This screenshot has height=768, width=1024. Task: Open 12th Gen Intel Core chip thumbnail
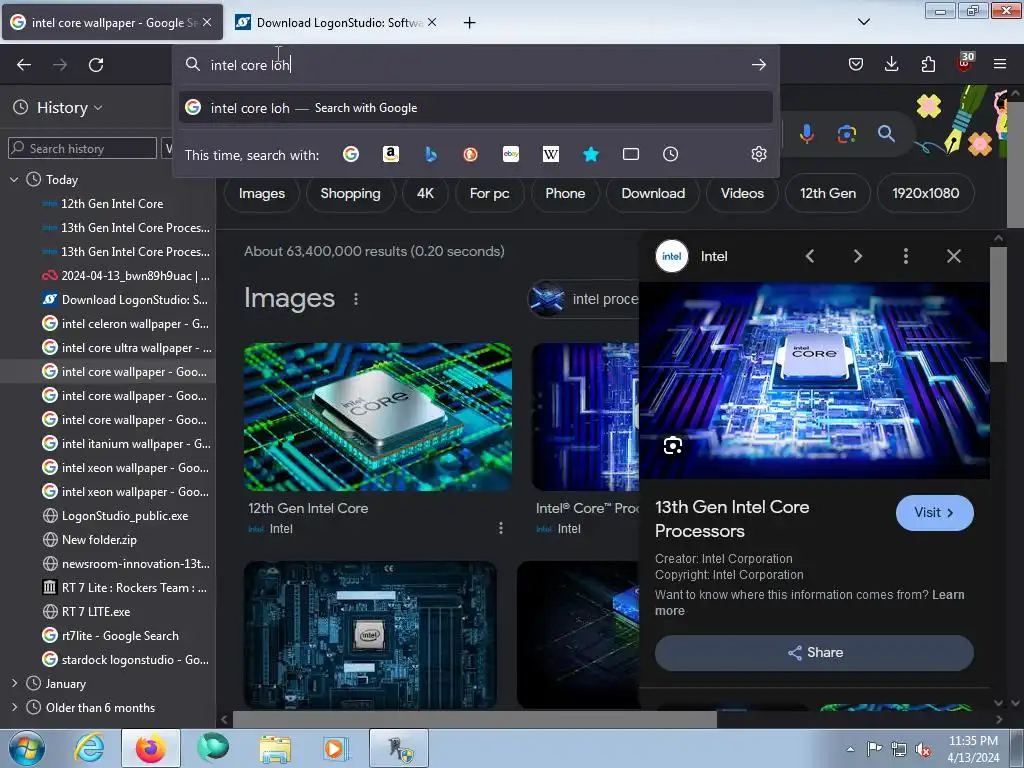[x=377, y=417]
